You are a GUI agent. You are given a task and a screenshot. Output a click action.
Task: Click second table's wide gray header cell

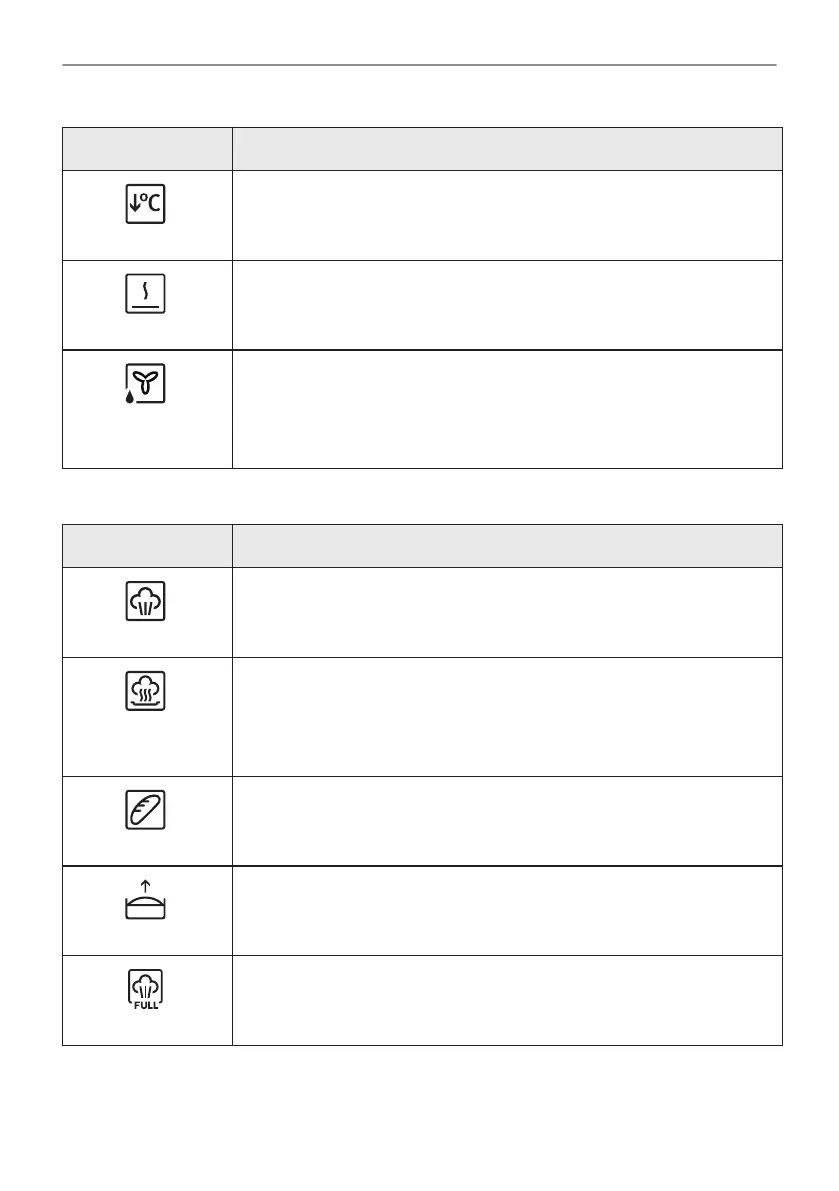[507, 545]
